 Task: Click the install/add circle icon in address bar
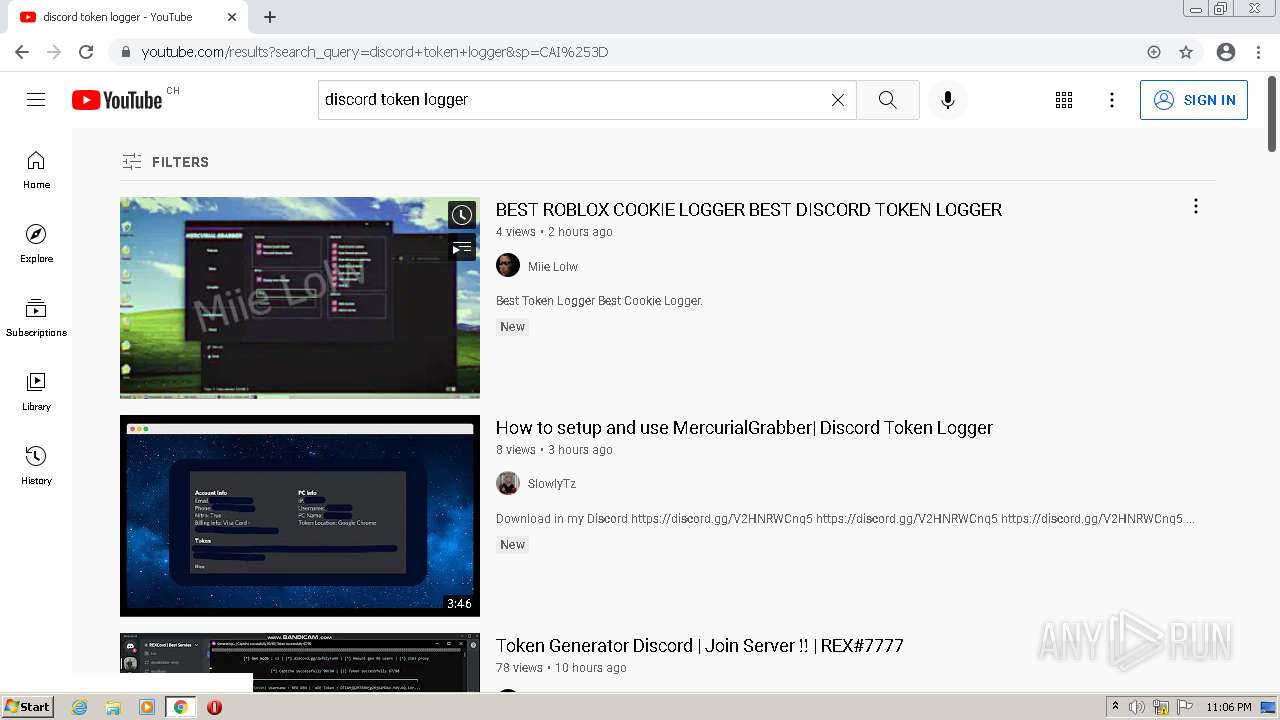(x=1154, y=52)
